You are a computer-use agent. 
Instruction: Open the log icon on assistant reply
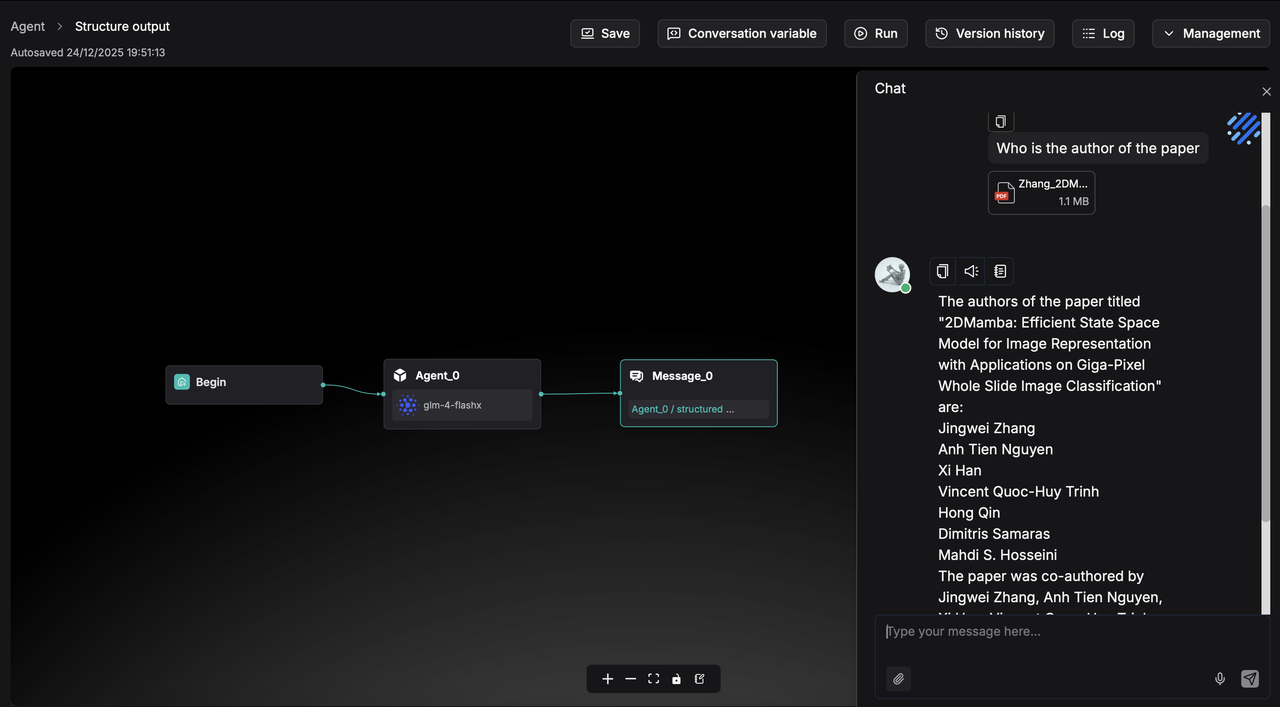tap(1000, 271)
